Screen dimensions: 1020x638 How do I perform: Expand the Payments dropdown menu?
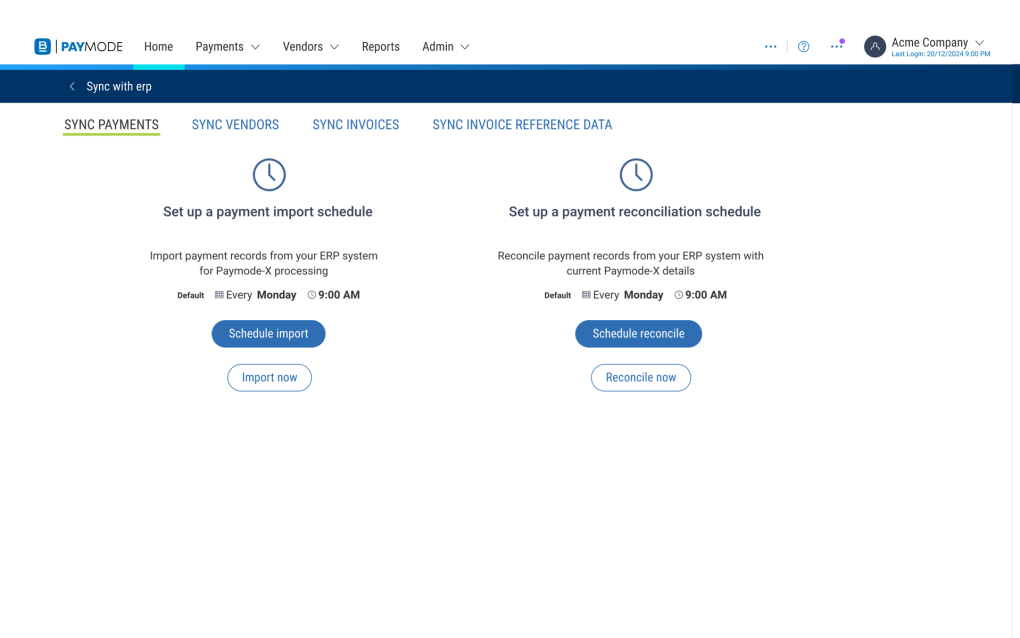(227, 47)
